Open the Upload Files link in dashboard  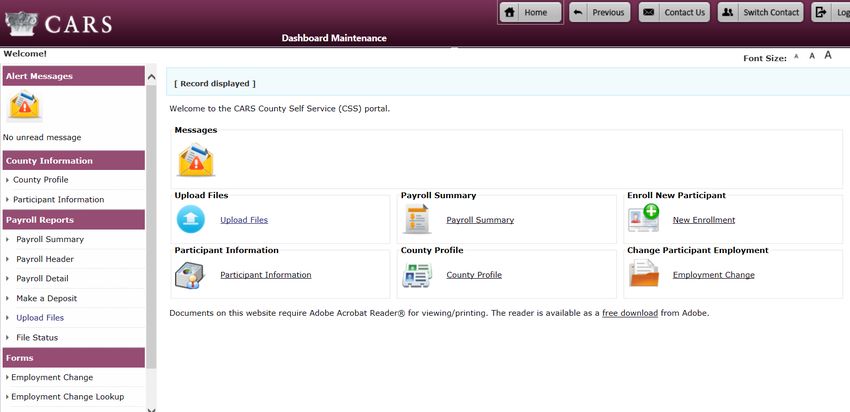[x=244, y=220]
